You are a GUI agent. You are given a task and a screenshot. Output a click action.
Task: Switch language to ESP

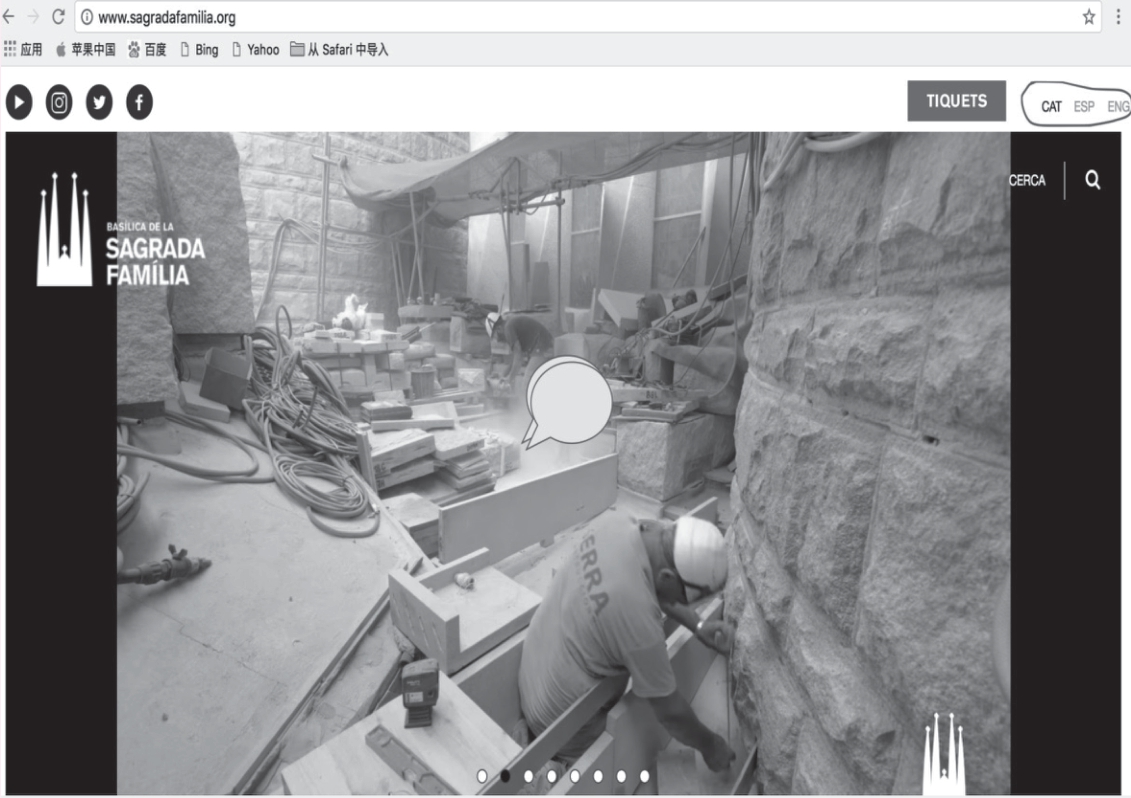tap(1084, 106)
